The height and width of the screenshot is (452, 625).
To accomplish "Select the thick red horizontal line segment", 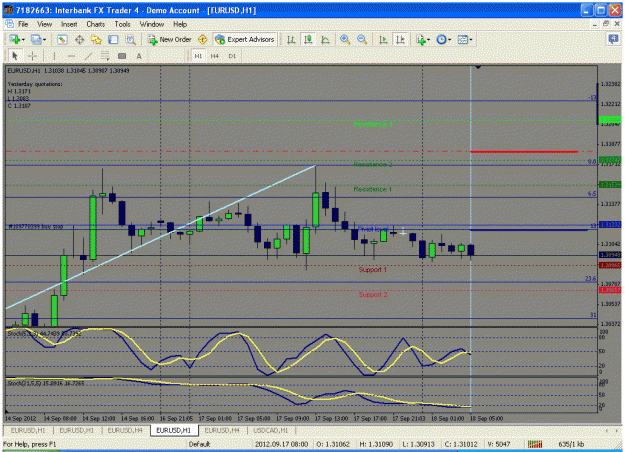I will coord(524,151).
